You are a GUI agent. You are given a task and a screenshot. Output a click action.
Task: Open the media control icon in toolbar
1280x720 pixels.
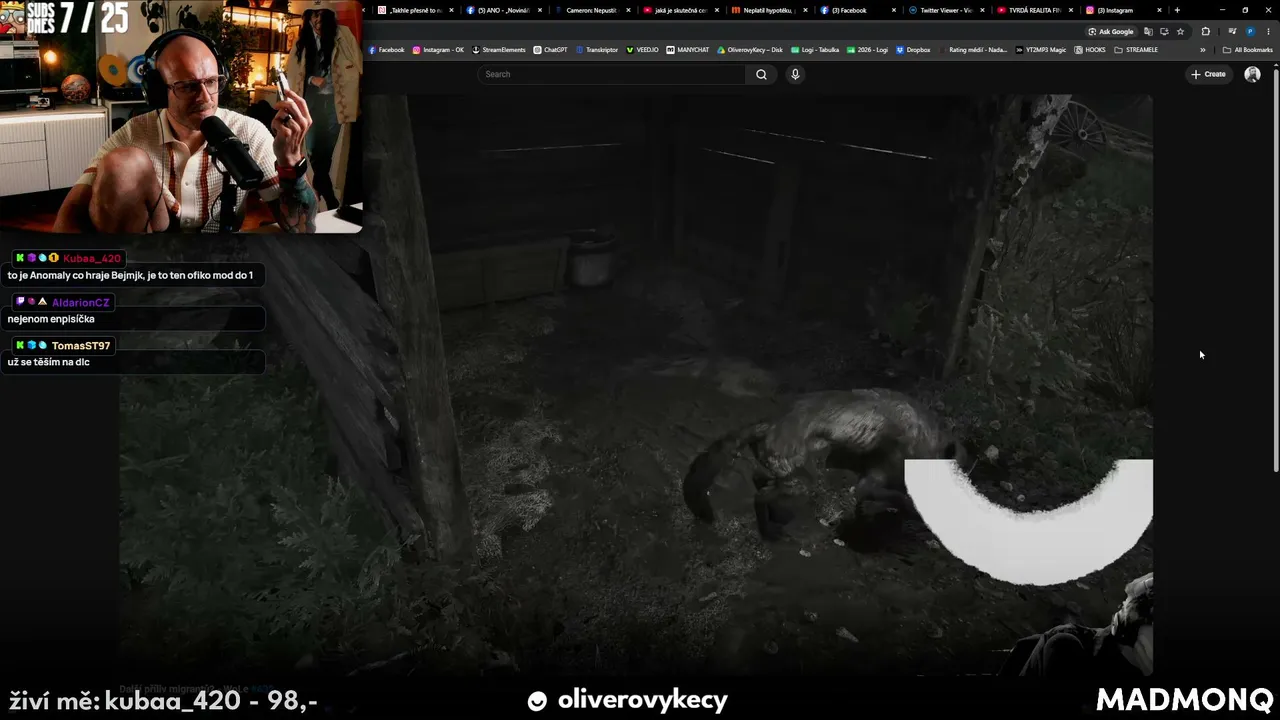click(1232, 31)
